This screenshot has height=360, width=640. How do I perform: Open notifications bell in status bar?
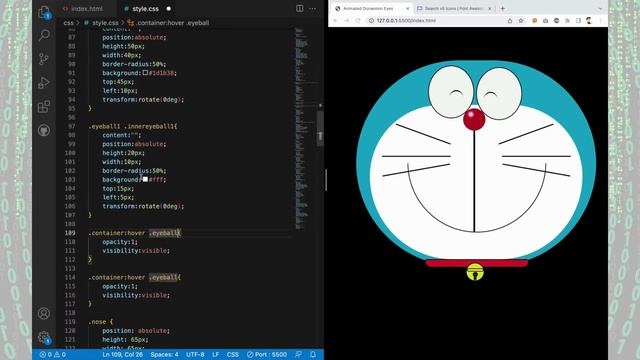pos(313,354)
